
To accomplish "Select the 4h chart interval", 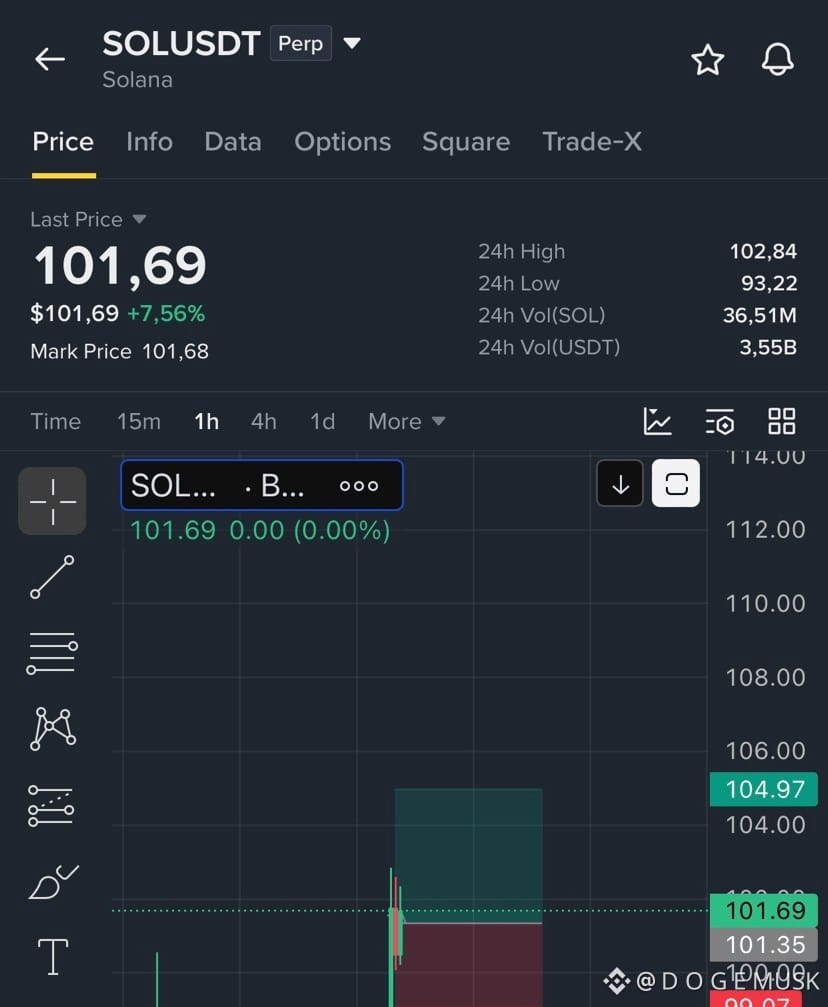I will click(x=263, y=421).
